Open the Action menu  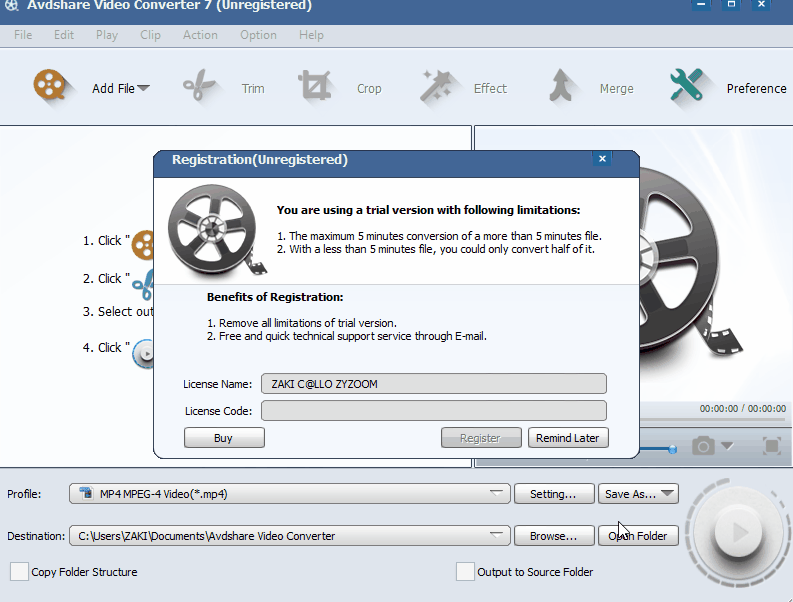click(200, 35)
